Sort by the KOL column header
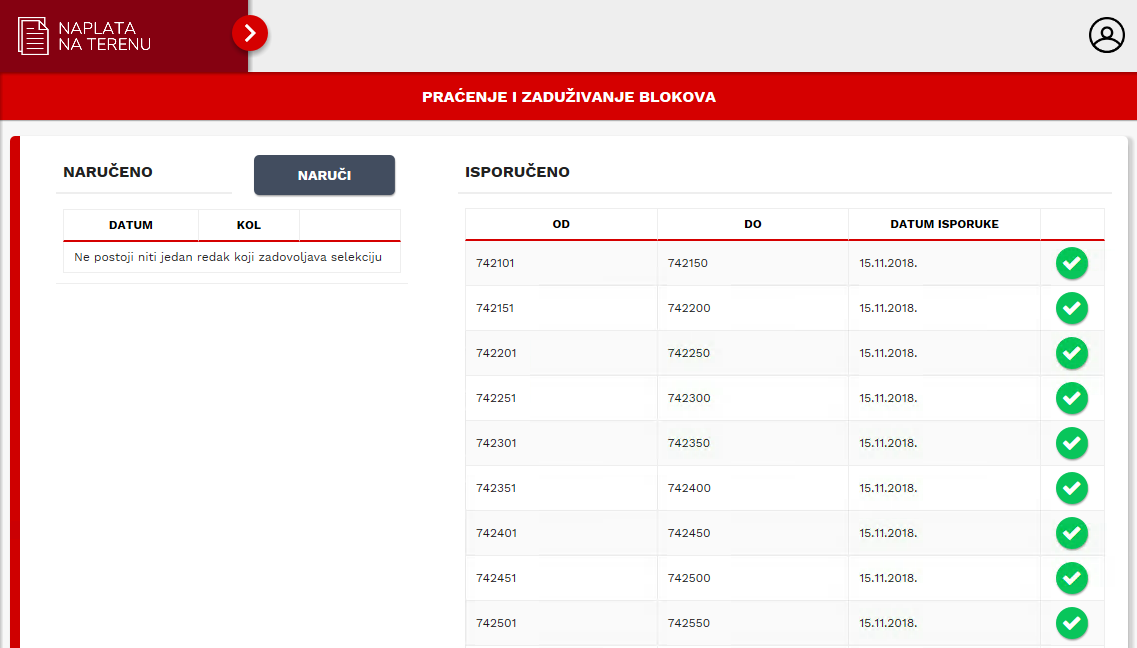 click(x=248, y=225)
